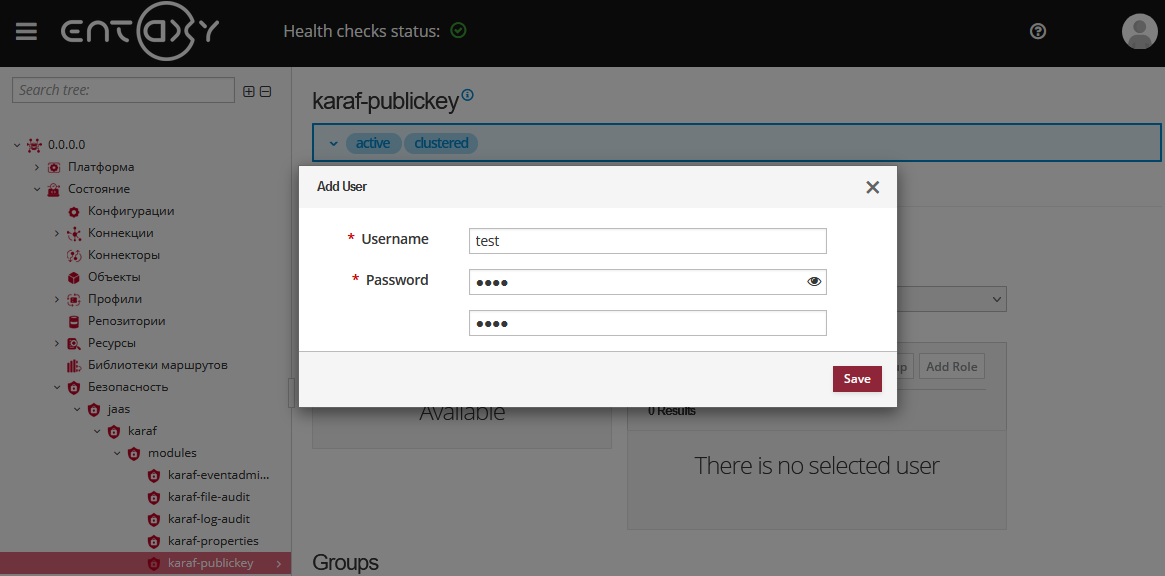Open the user profile avatar menu
The width and height of the screenshot is (1165, 576).
tap(1139, 31)
